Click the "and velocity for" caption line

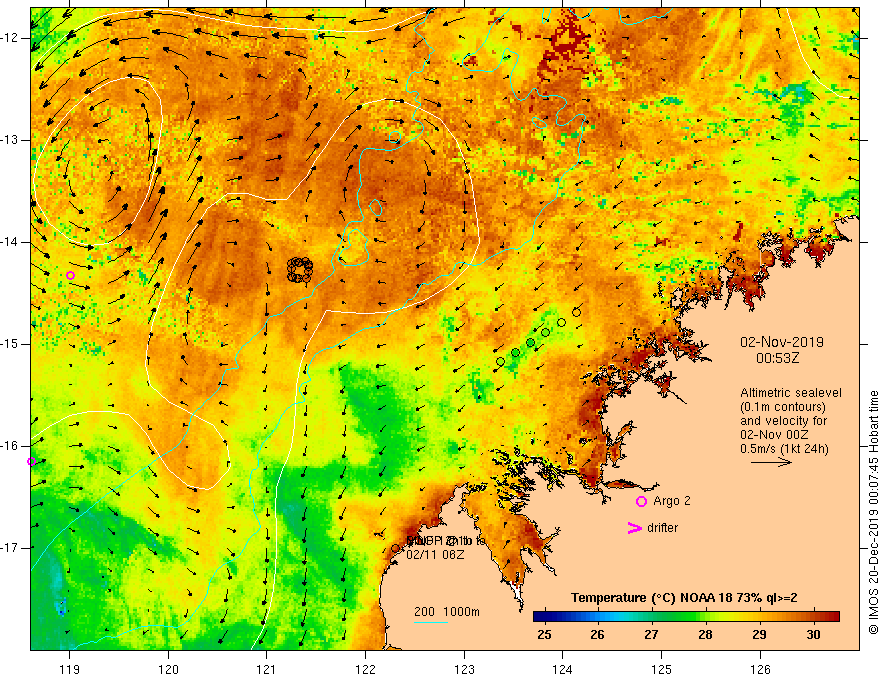pos(783,421)
